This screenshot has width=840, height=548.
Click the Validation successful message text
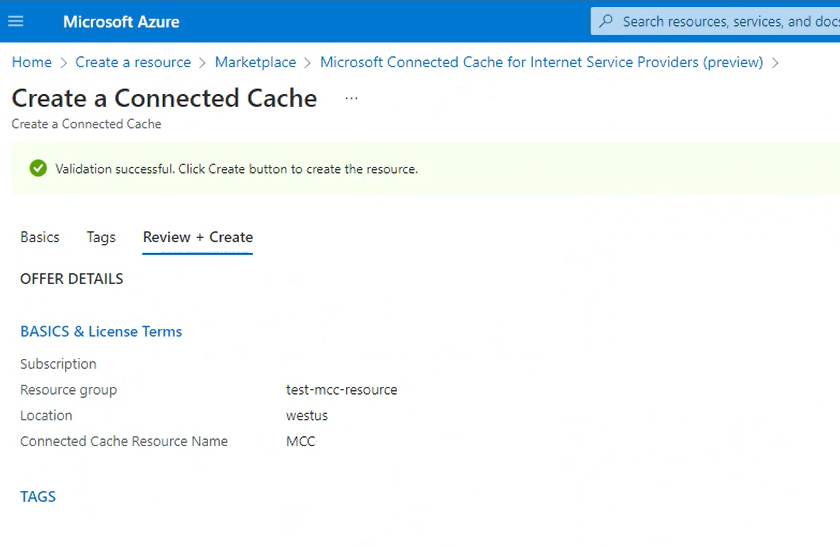236,169
